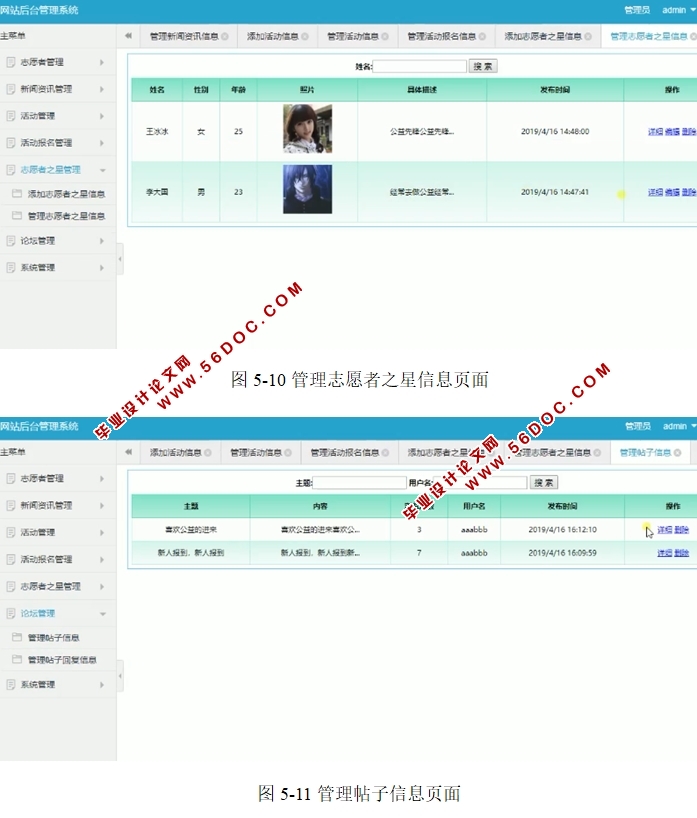697x818 pixels.
Task: Click 用户名 column header in posts table
Action: point(474,506)
